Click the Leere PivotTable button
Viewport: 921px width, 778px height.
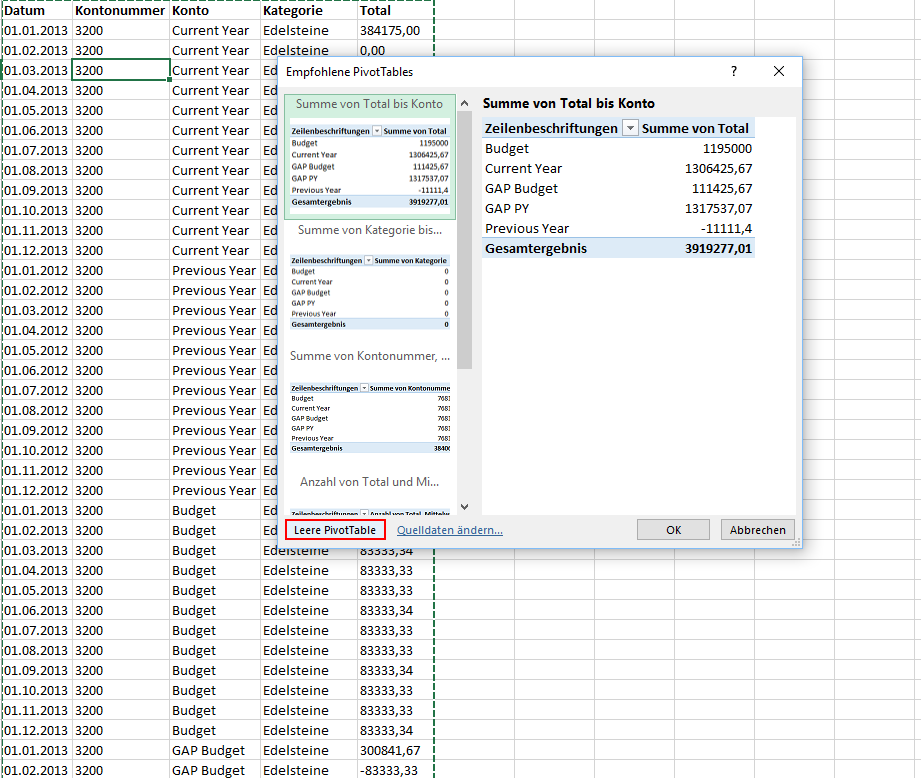pos(335,530)
